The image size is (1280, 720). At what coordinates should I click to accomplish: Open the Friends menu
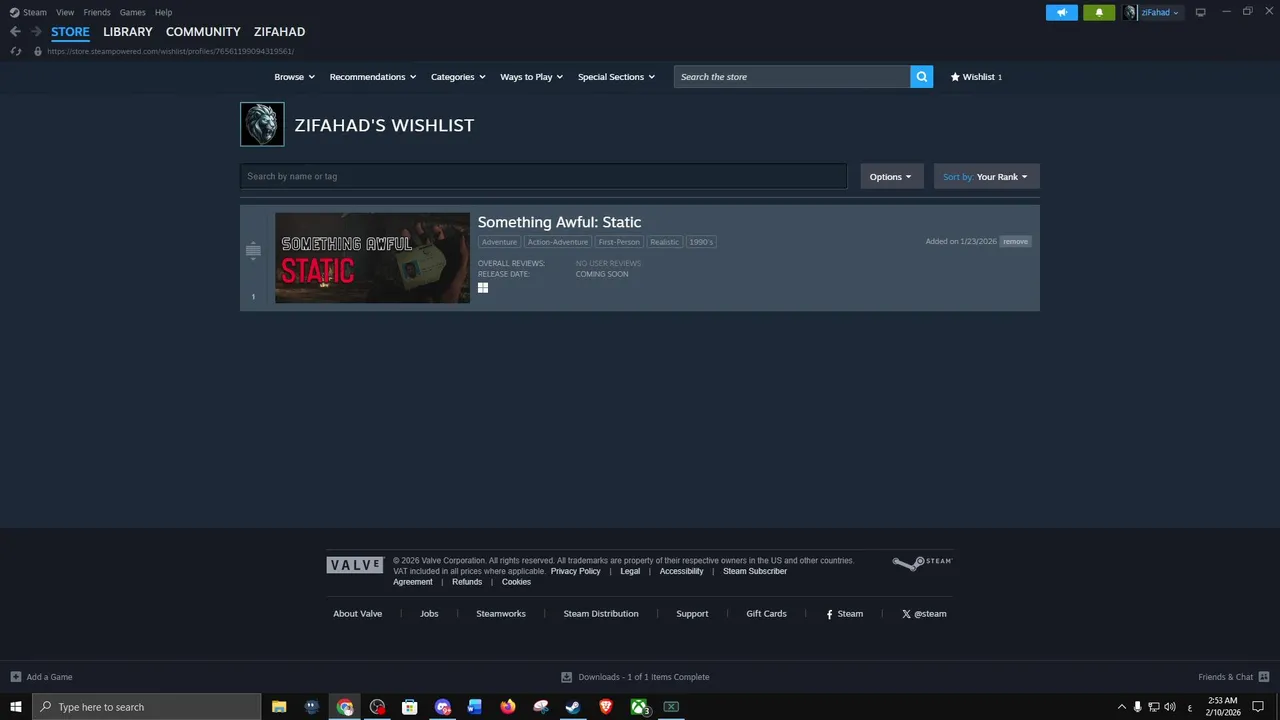coord(97,12)
